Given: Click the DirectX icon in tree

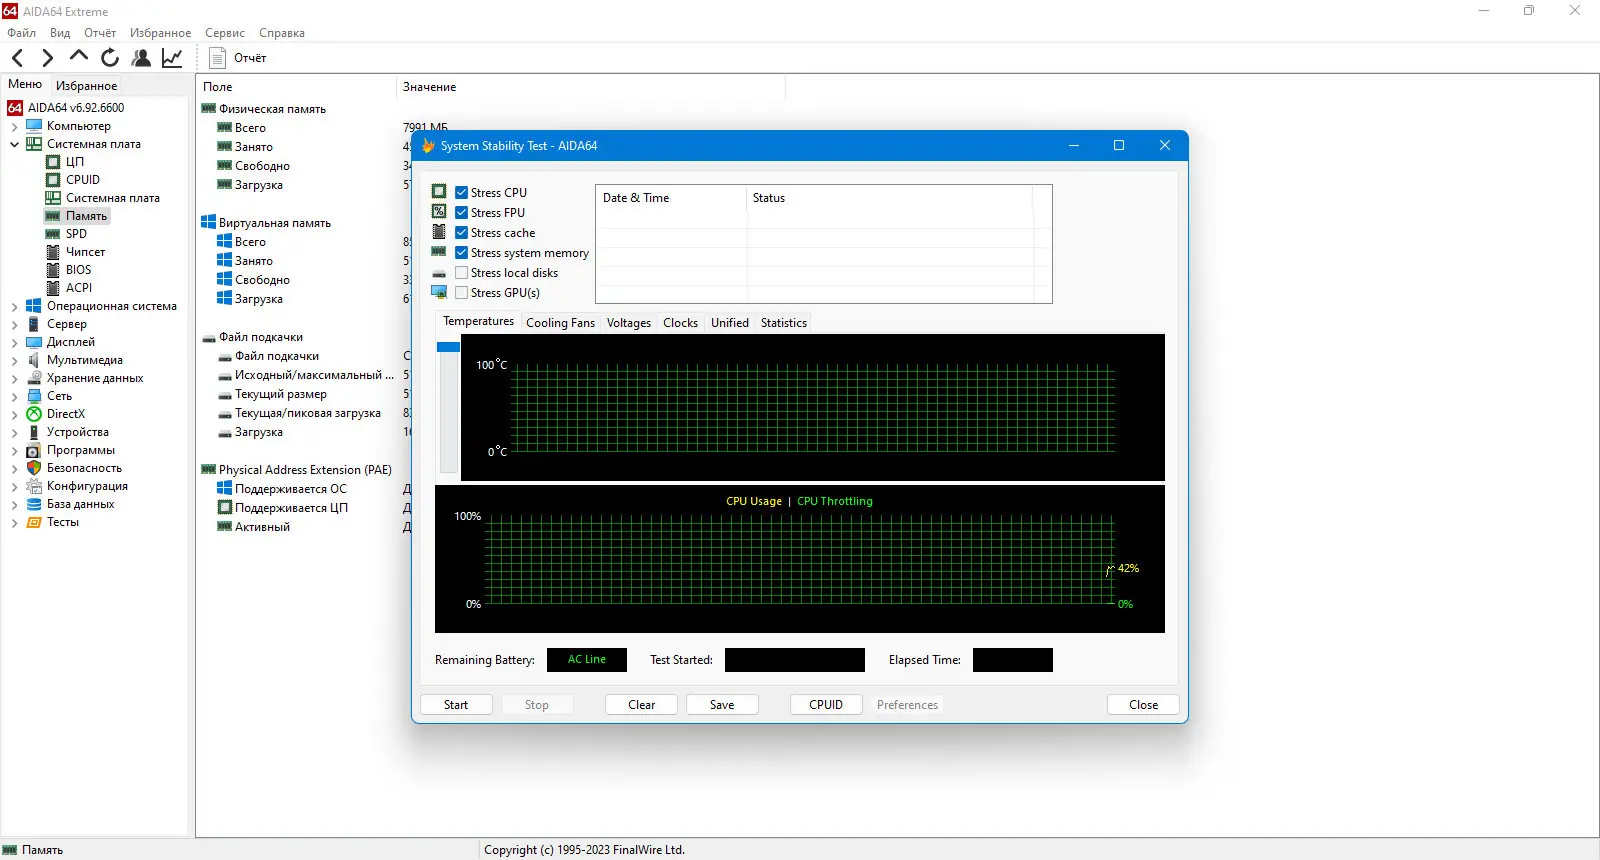Looking at the screenshot, I should [x=34, y=414].
